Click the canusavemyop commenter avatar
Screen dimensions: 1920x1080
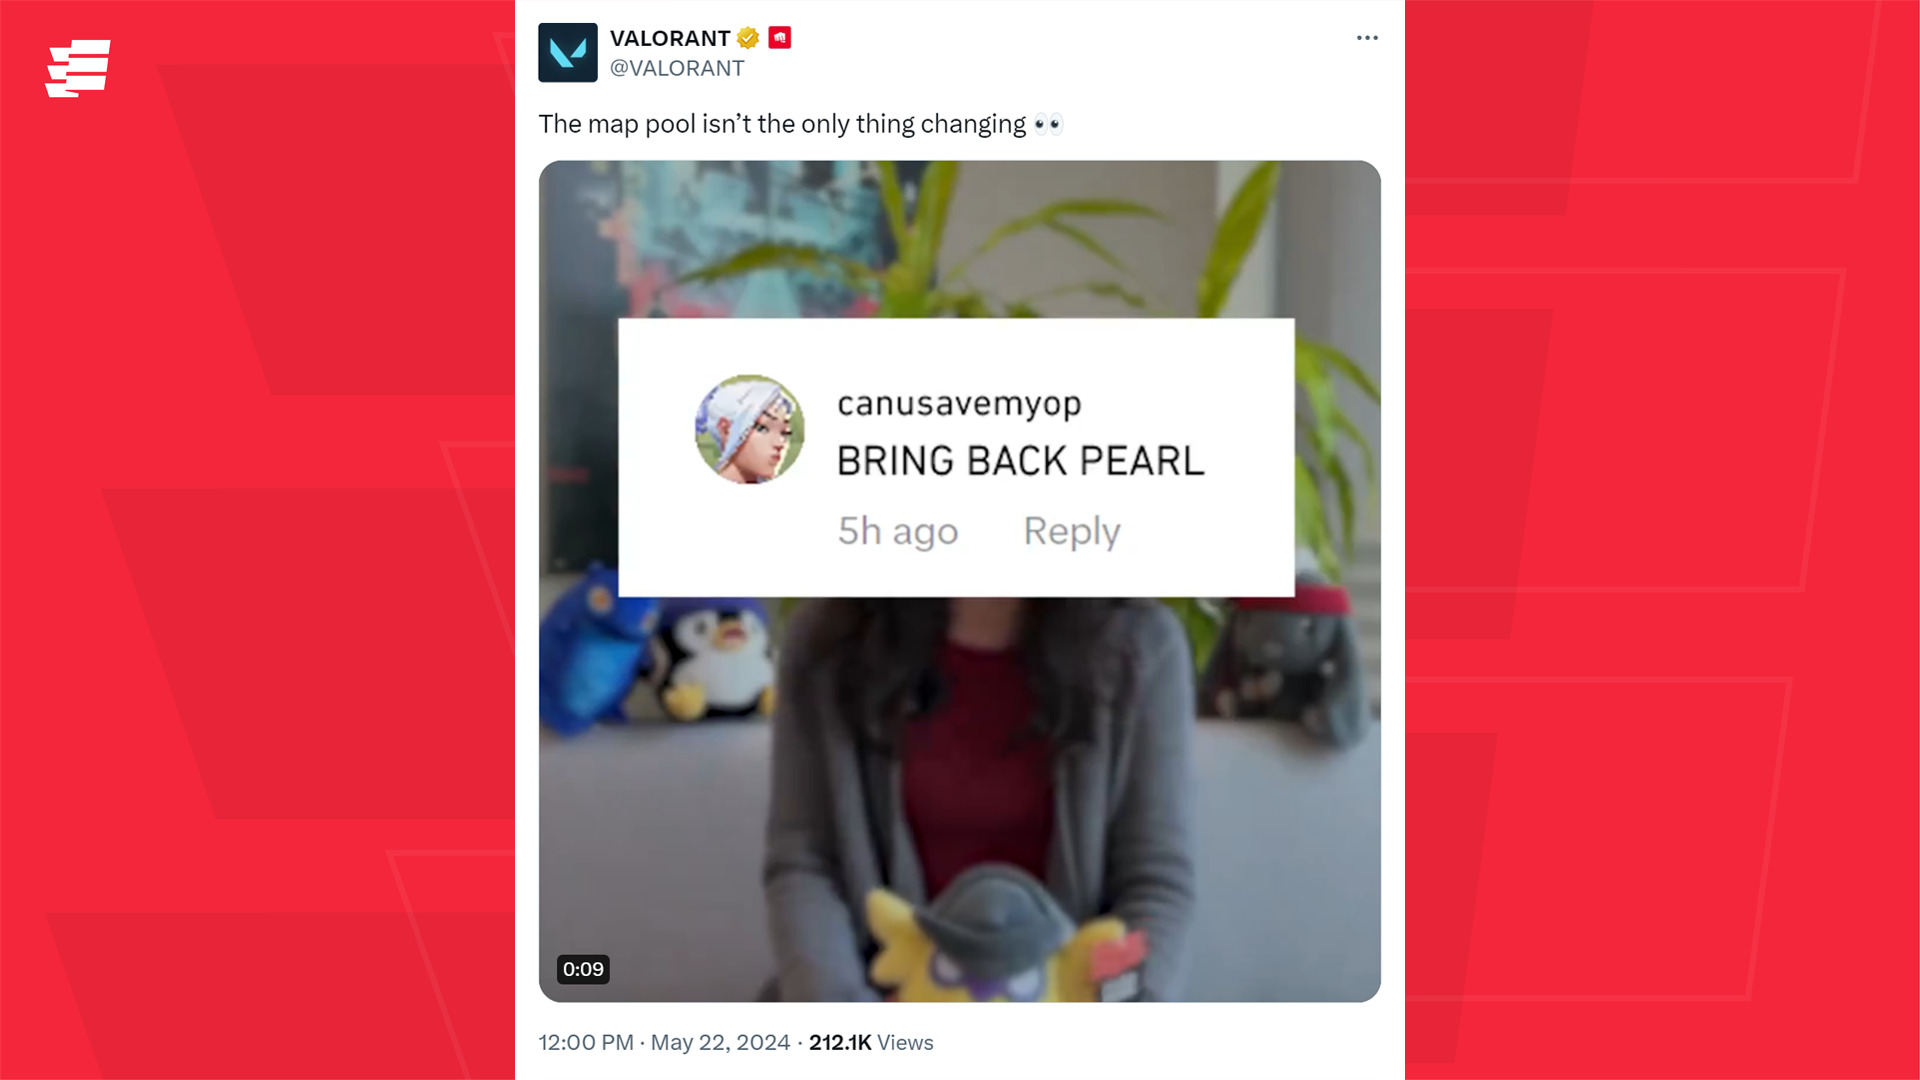tap(750, 430)
